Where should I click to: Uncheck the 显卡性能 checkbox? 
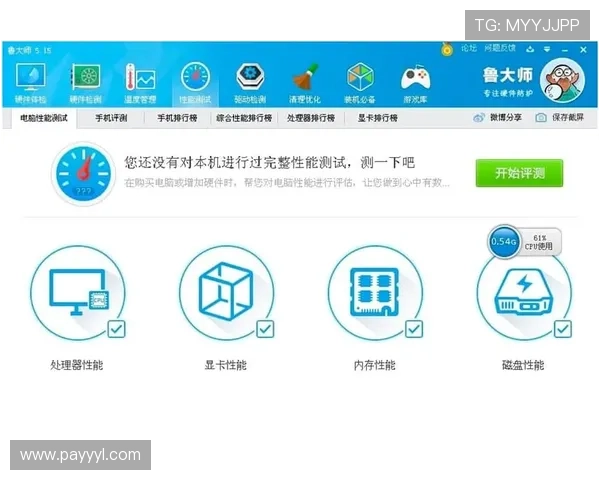pyautogui.click(x=265, y=329)
